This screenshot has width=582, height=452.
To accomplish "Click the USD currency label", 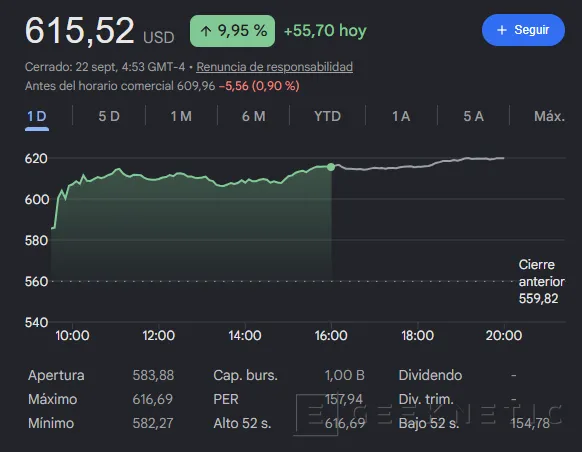I will click(x=158, y=37).
